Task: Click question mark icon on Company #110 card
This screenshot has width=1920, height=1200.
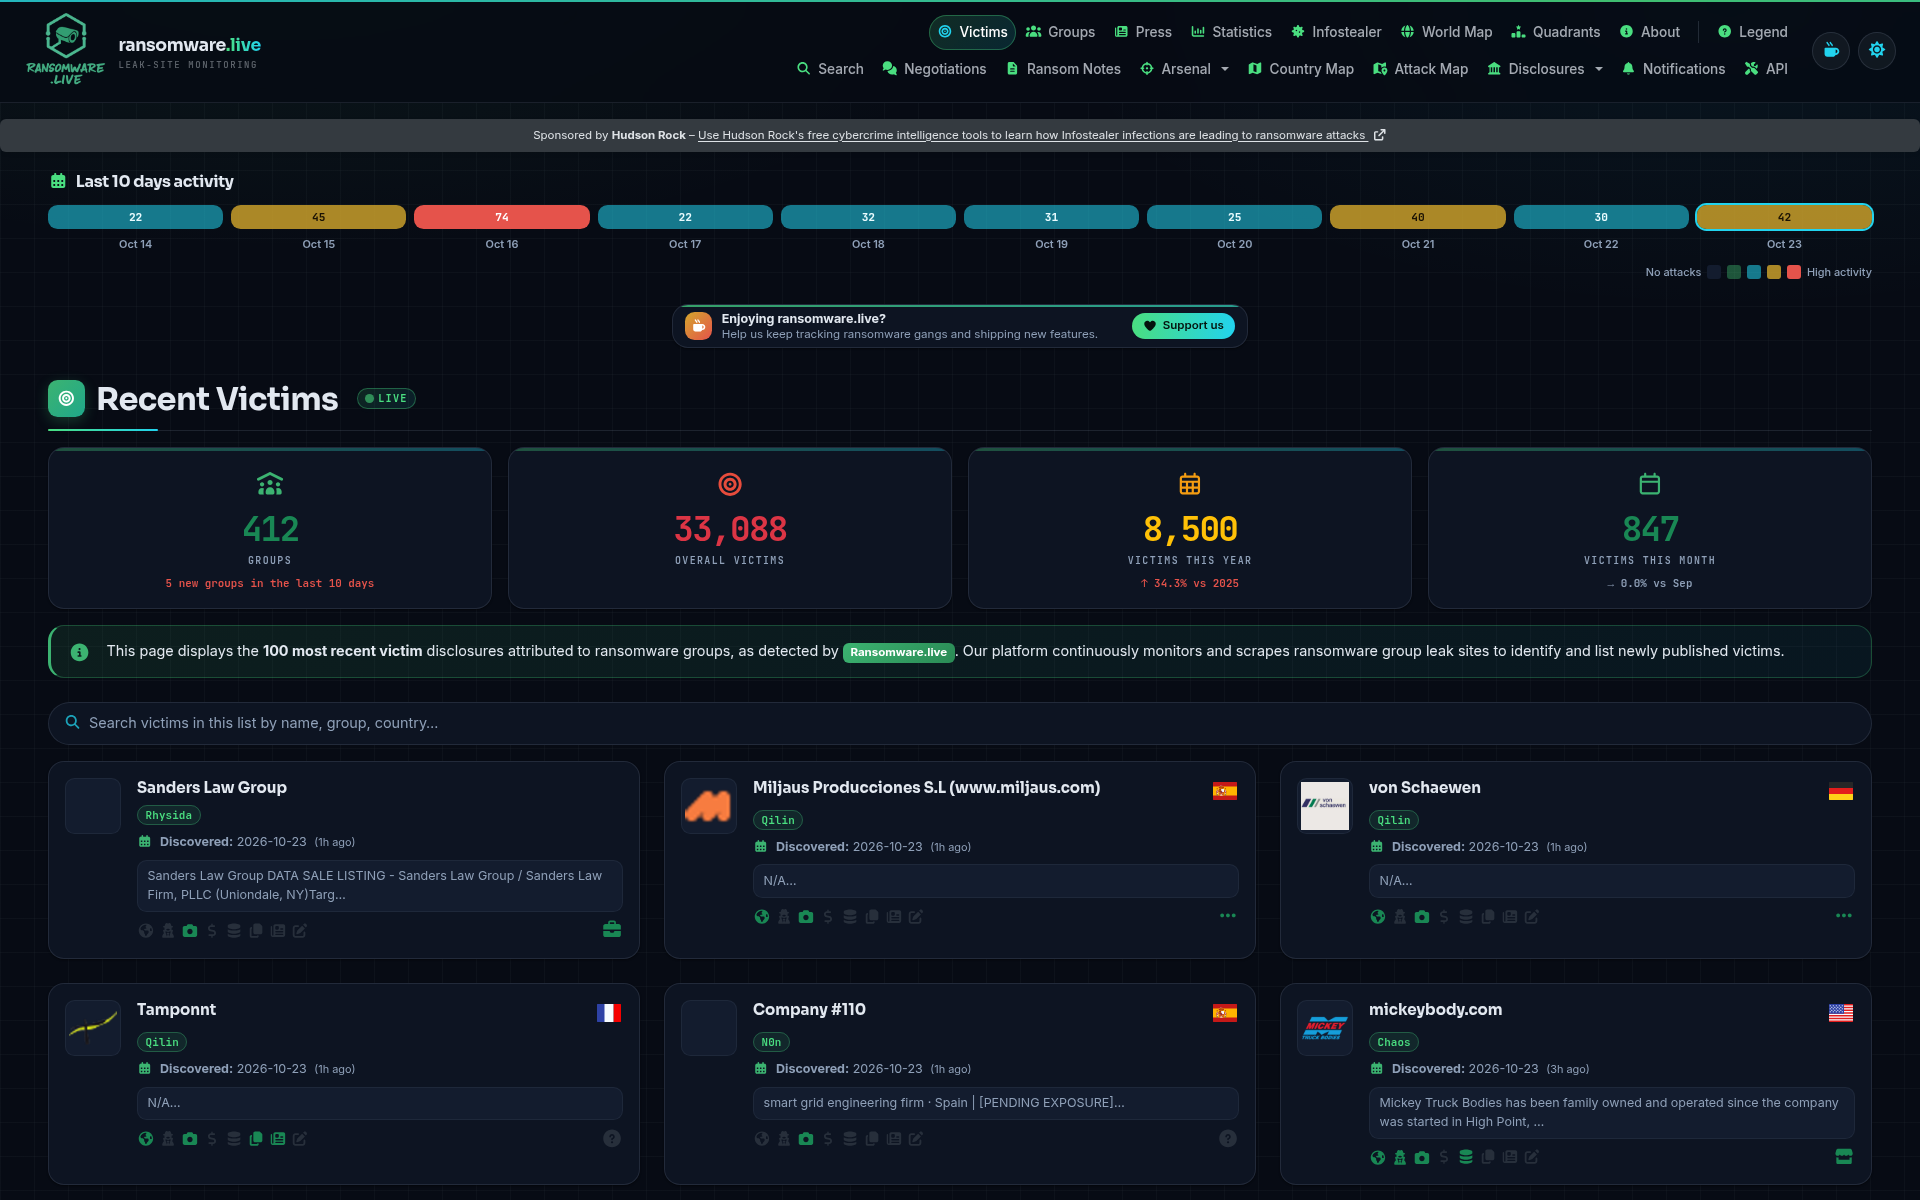Action: click(x=1228, y=1139)
